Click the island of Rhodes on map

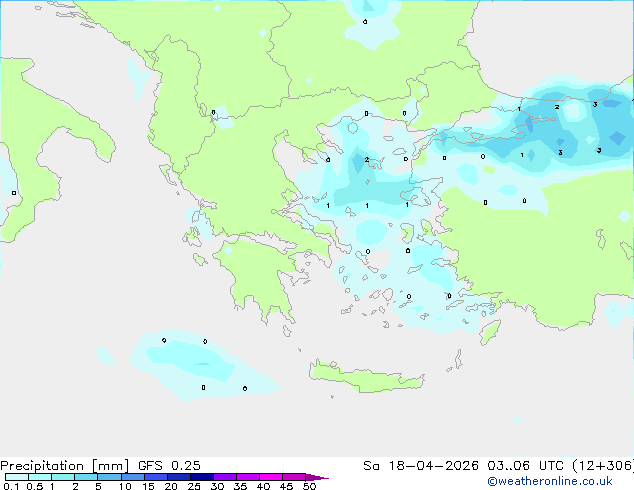pyautogui.click(x=490, y=332)
